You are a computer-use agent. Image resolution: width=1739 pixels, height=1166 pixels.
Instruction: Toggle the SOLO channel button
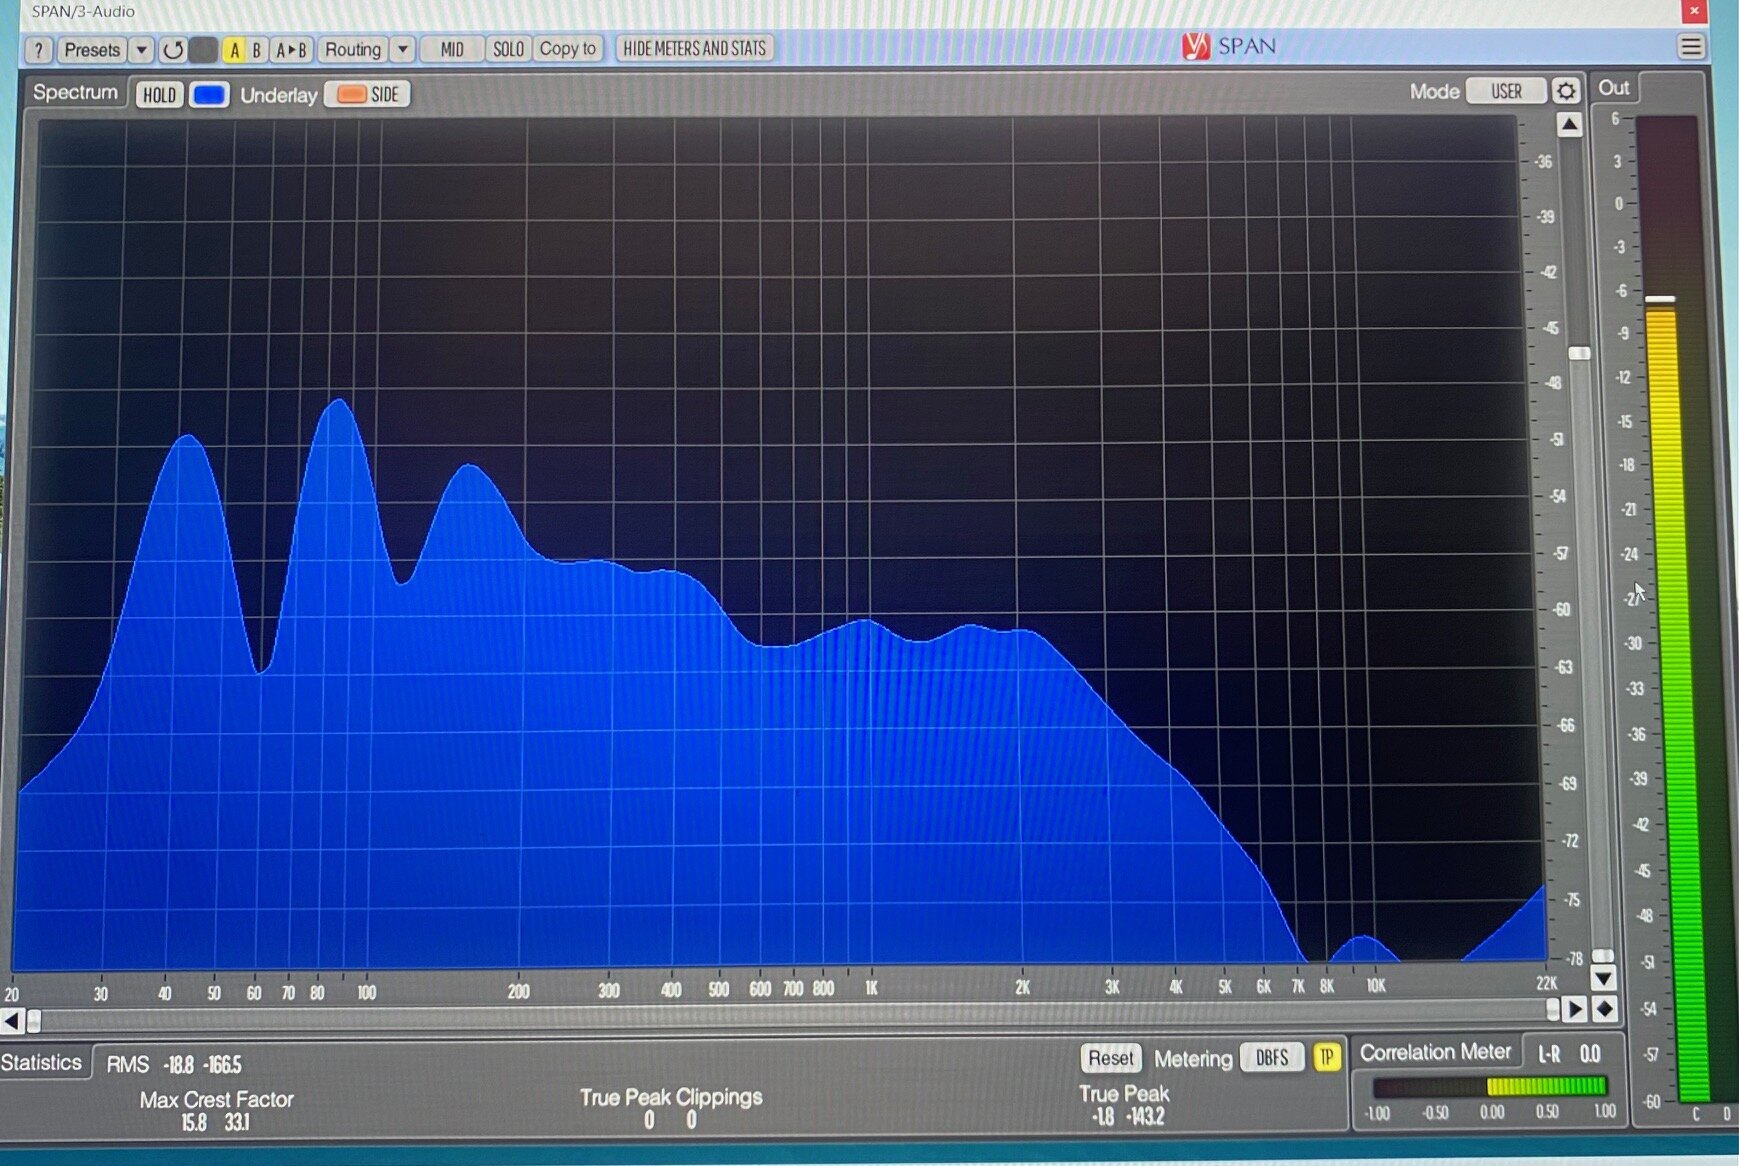point(508,49)
